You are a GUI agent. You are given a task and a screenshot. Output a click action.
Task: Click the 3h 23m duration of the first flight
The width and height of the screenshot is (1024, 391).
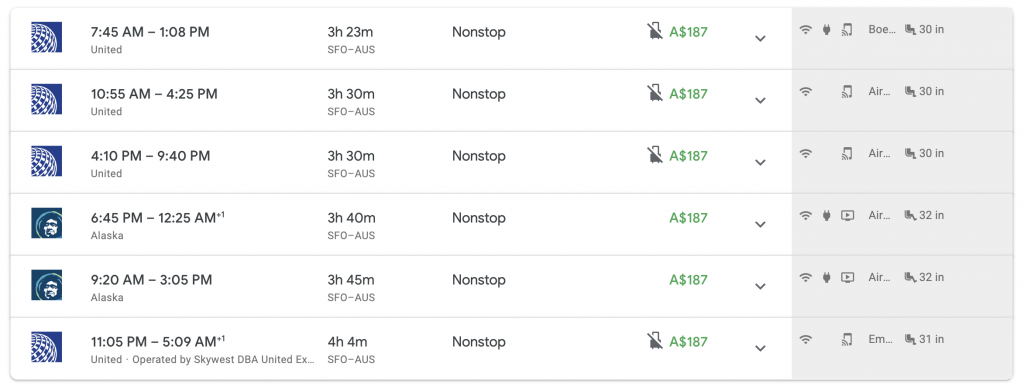pos(351,32)
